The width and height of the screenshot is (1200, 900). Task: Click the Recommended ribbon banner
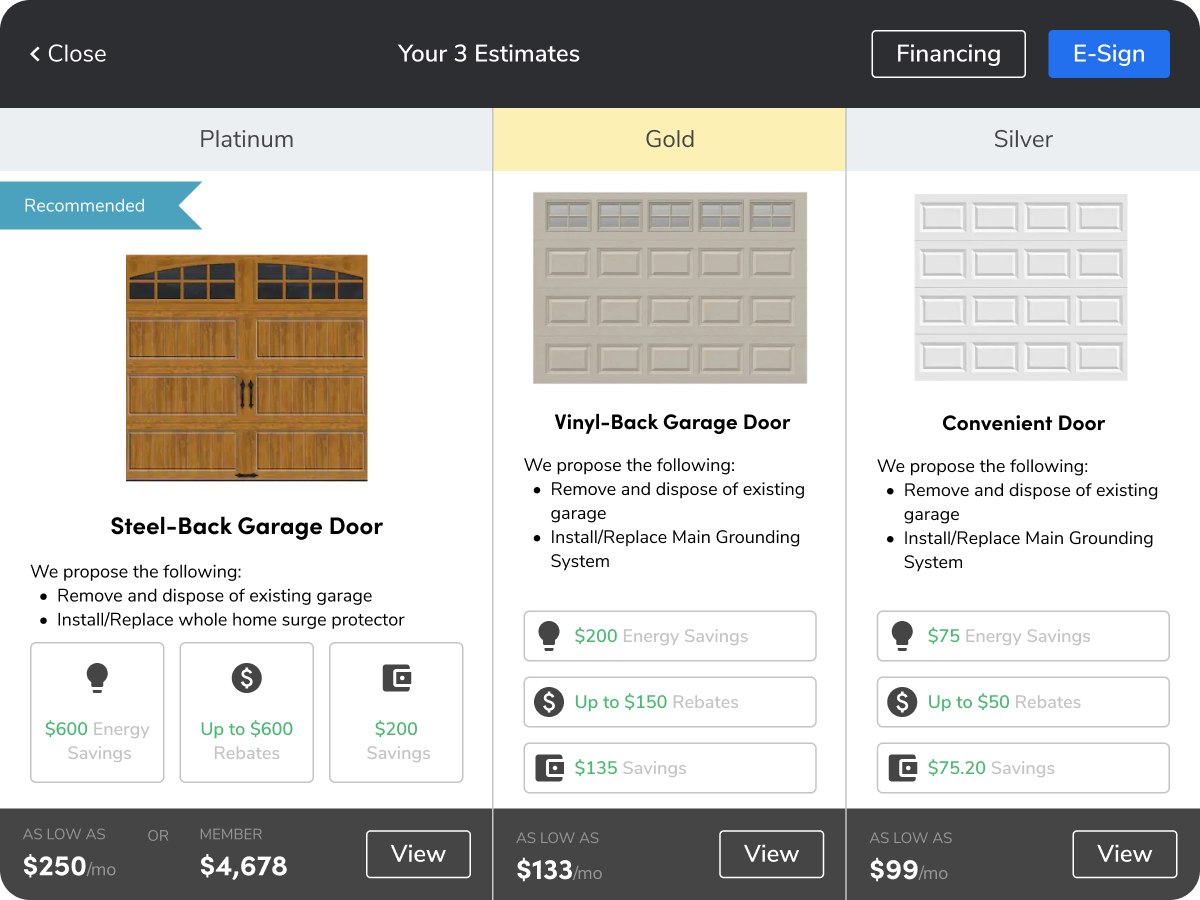pyautogui.click(x=85, y=205)
